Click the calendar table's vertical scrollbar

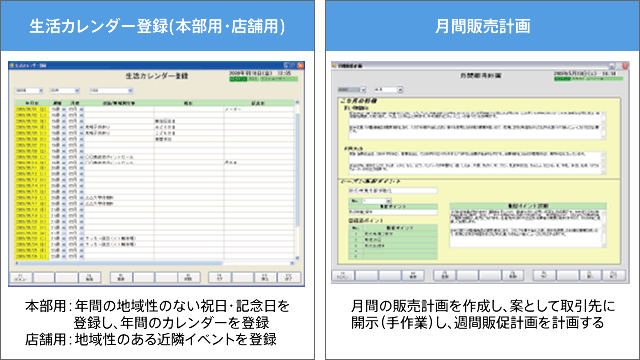pyautogui.click(x=297, y=180)
